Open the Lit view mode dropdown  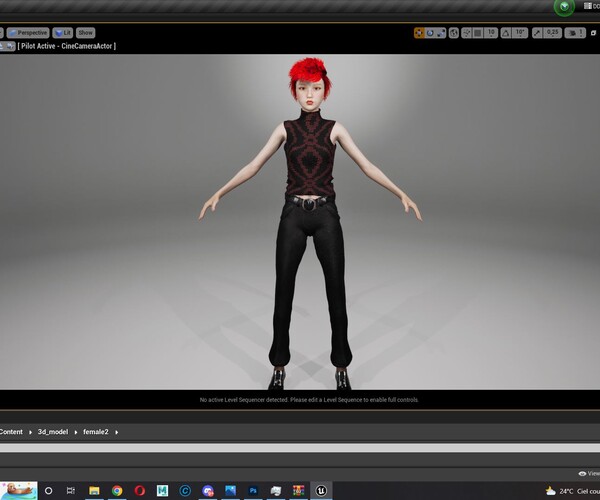pyautogui.click(x=63, y=33)
